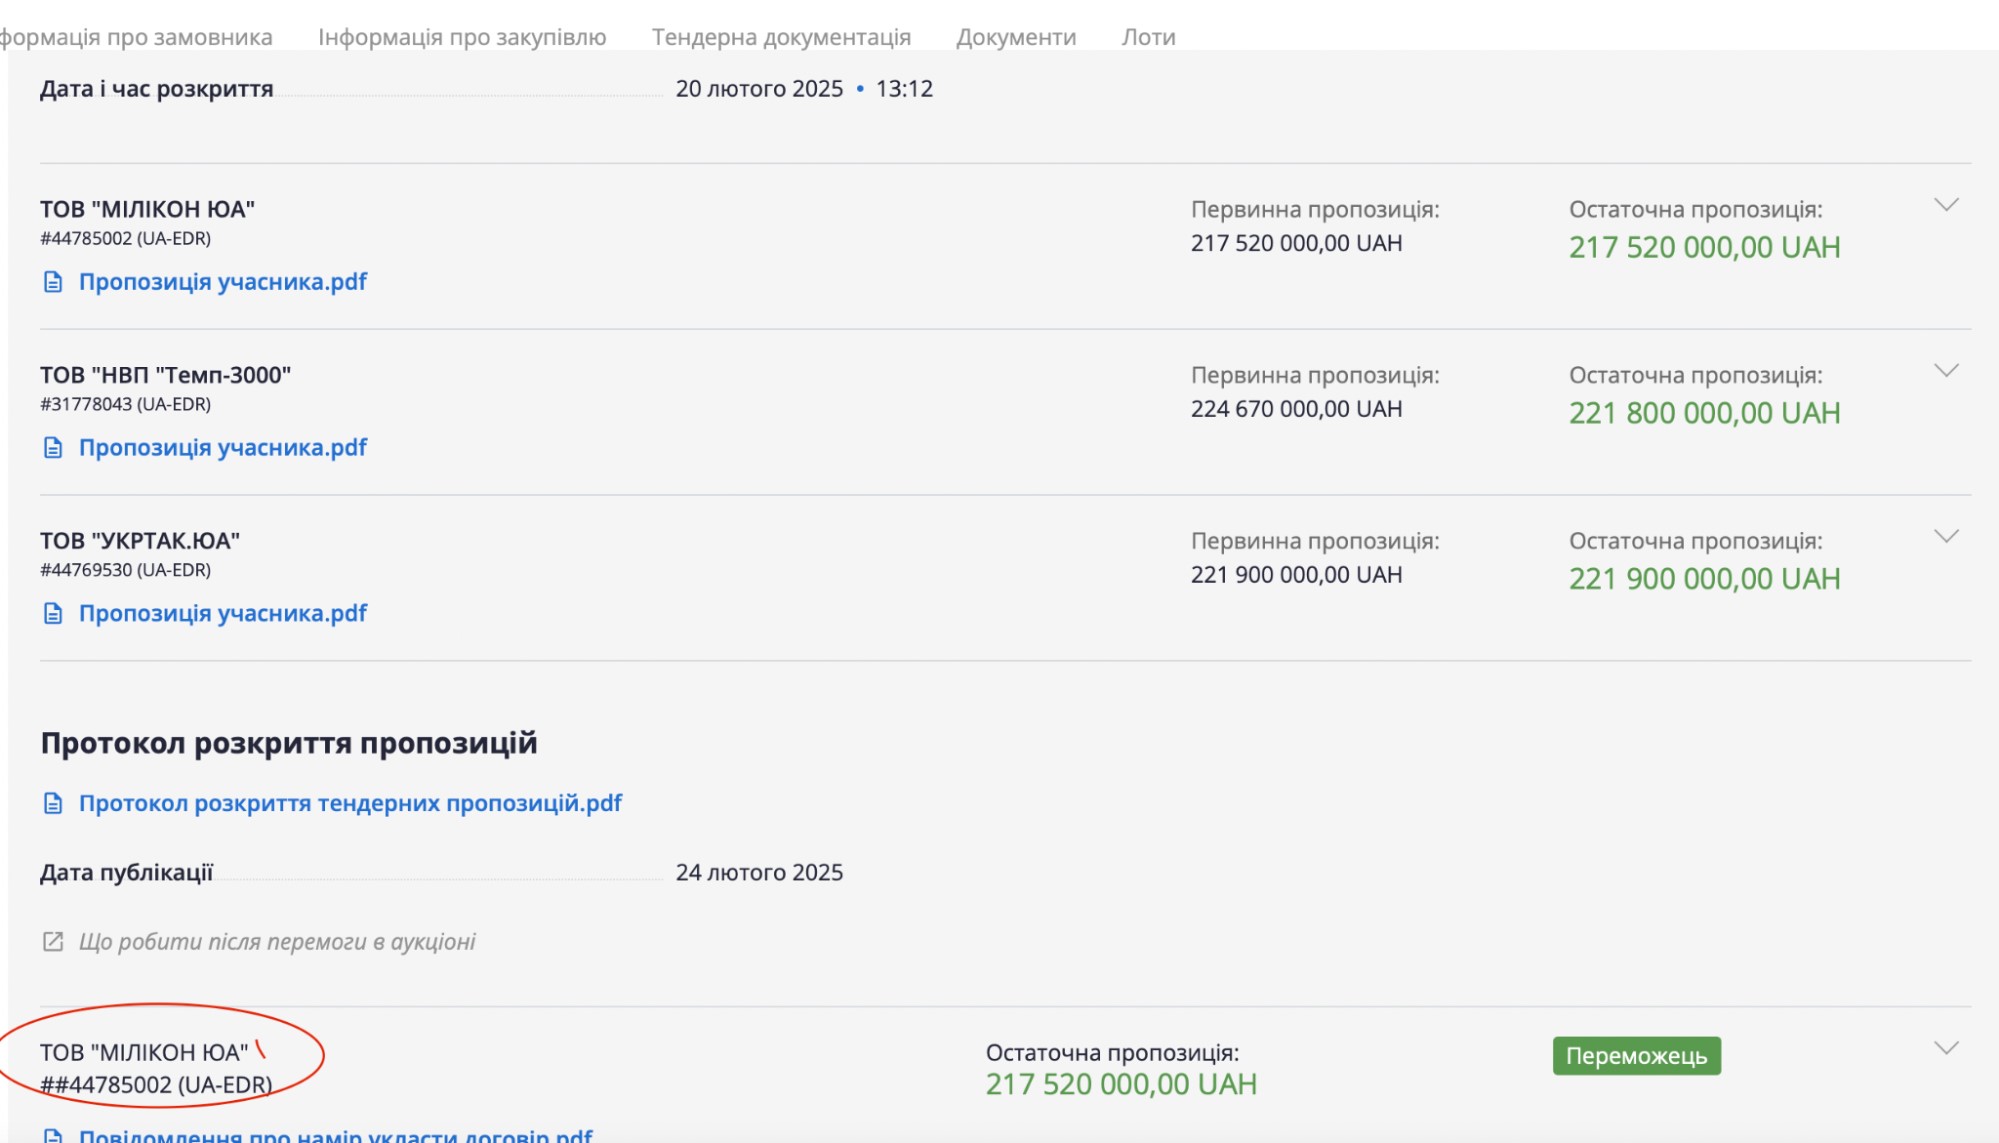The height and width of the screenshot is (1143, 1999).
Task: Click document icon of opening protocol PDF
Action: 53,804
